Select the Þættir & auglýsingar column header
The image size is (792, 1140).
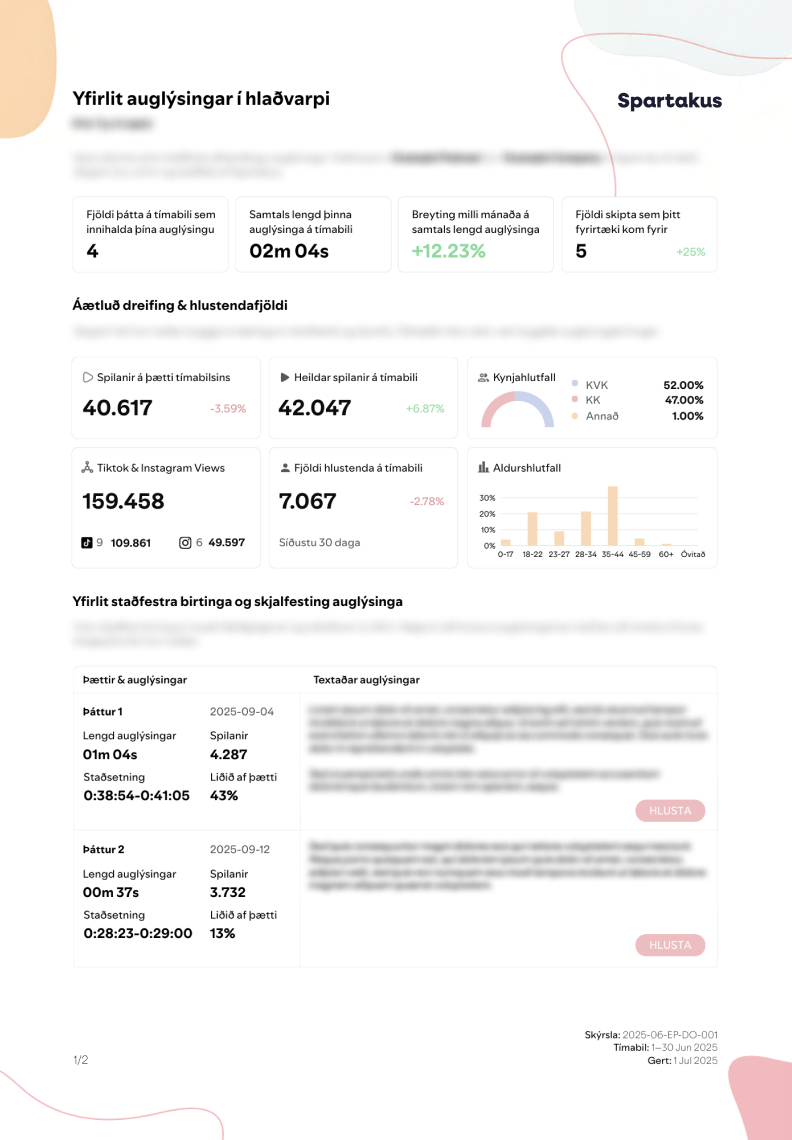point(135,680)
